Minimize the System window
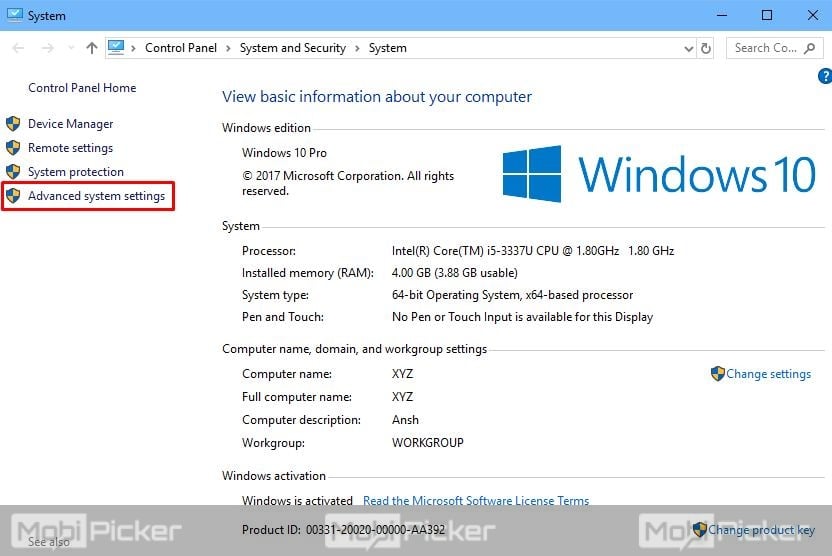This screenshot has width=832, height=556. coord(722,15)
